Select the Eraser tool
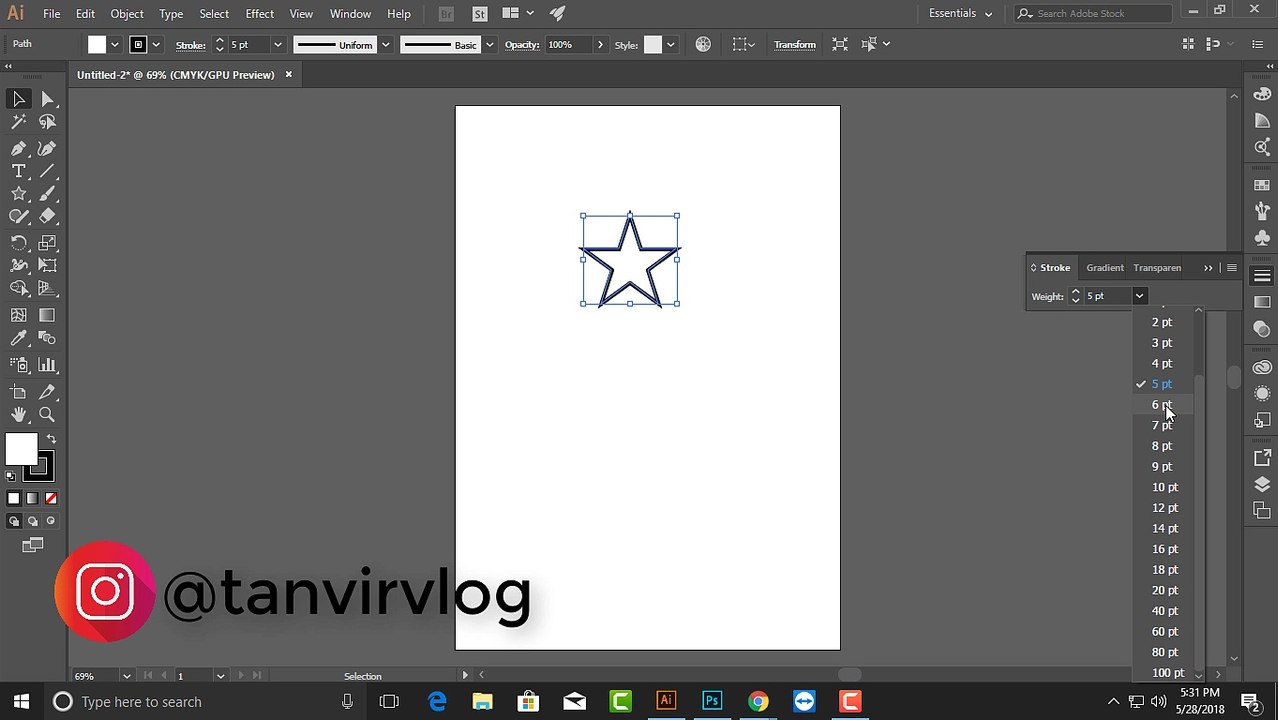 point(47,216)
